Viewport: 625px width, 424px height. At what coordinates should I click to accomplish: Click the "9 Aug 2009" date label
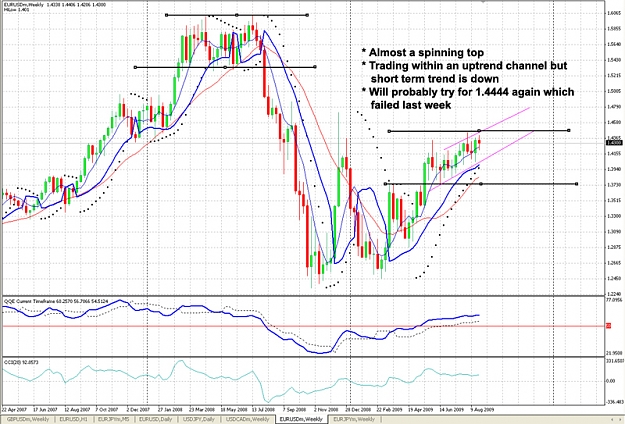point(482,409)
